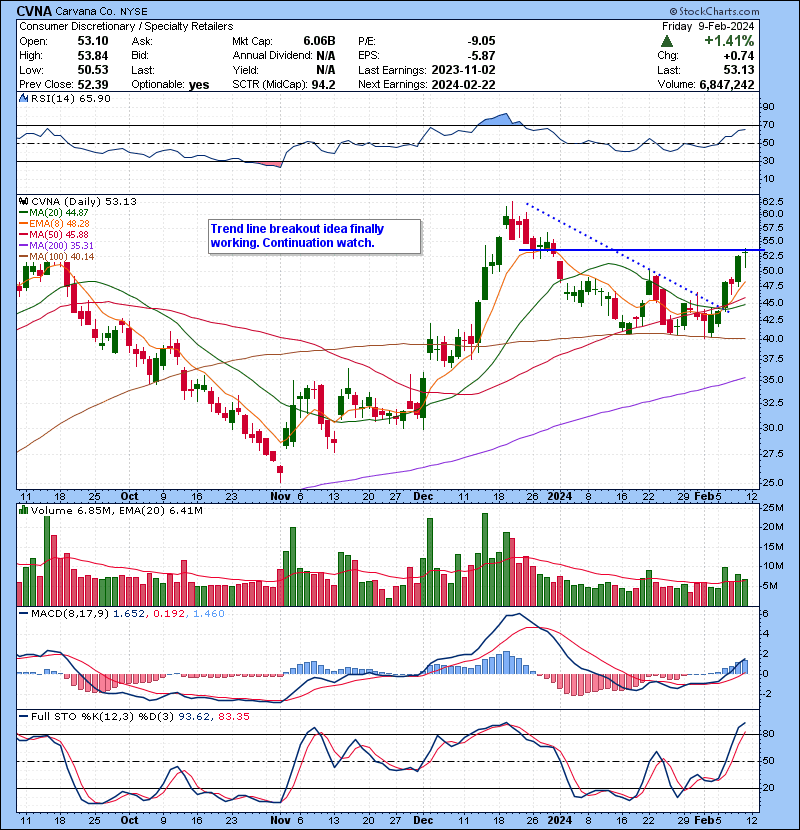This screenshot has height=830, width=800.
Task: Click the stochastic %K value 93.62
Action: pos(193,717)
